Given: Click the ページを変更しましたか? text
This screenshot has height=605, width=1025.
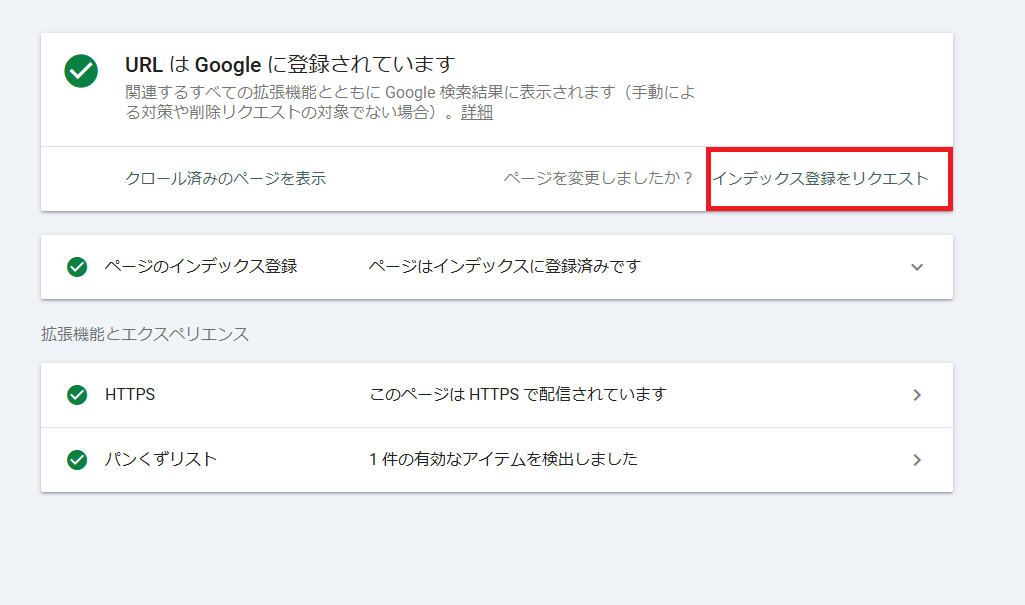Looking at the screenshot, I should coord(597,178).
